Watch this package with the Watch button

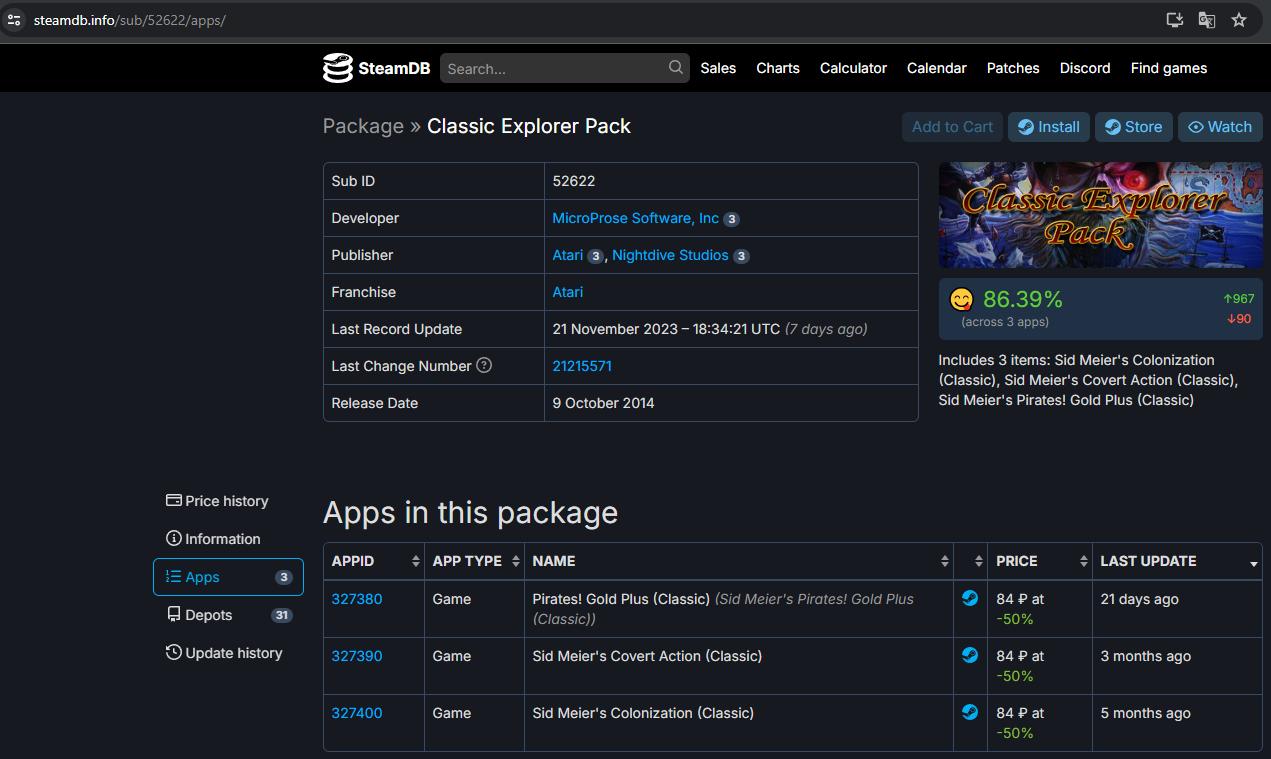click(1219, 127)
